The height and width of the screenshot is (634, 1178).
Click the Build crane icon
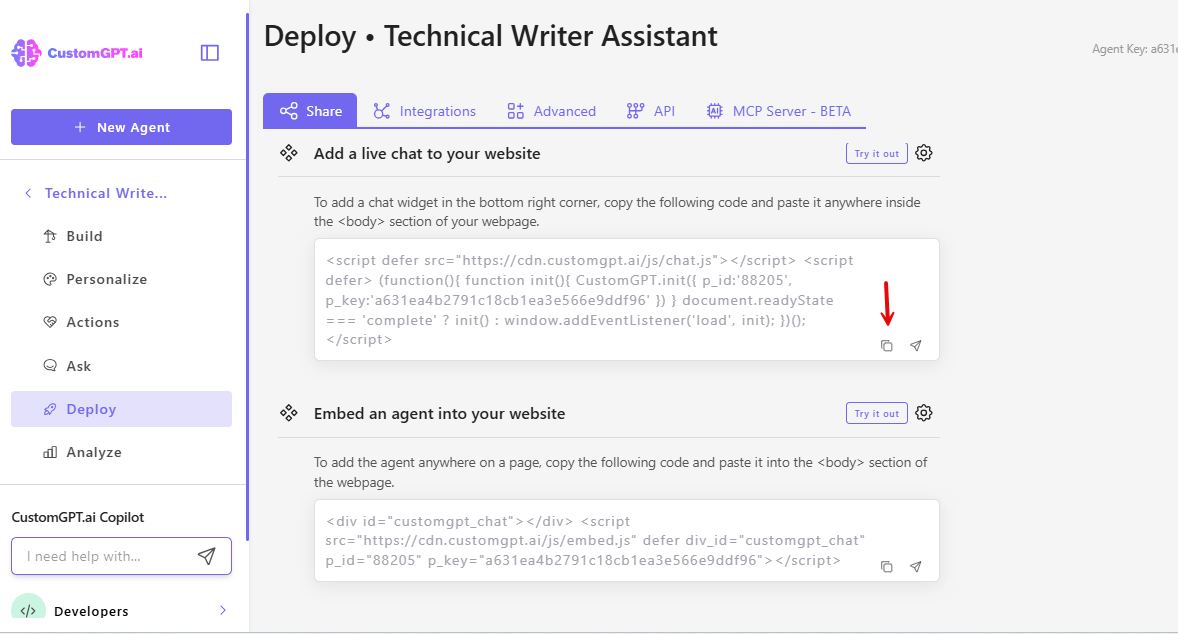[x=50, y=236]
